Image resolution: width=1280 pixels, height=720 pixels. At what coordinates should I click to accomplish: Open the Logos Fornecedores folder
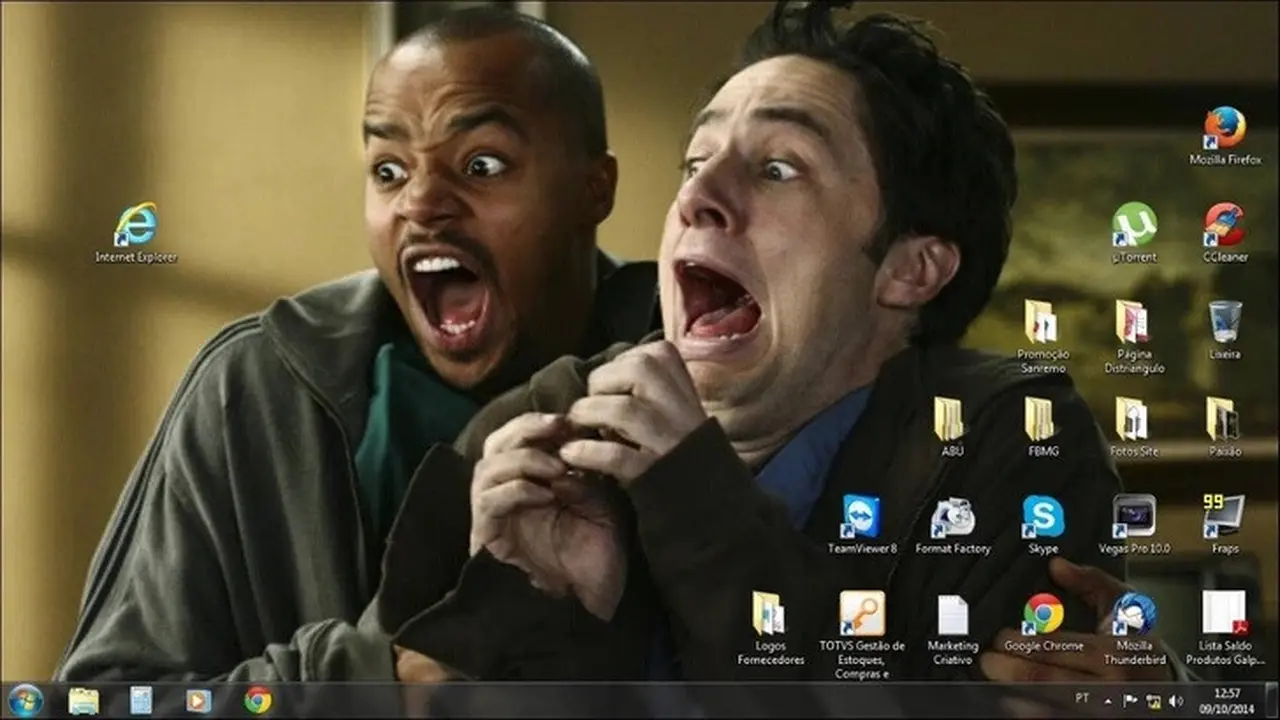click(770, 610)
